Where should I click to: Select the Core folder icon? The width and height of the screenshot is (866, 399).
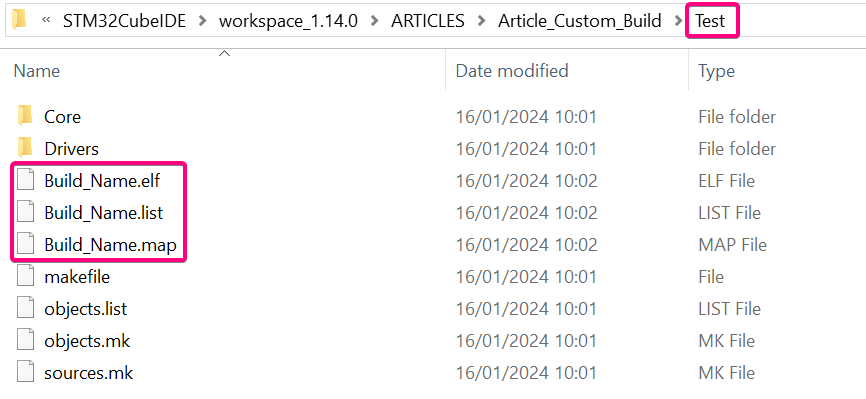click(x=25, y=117)
